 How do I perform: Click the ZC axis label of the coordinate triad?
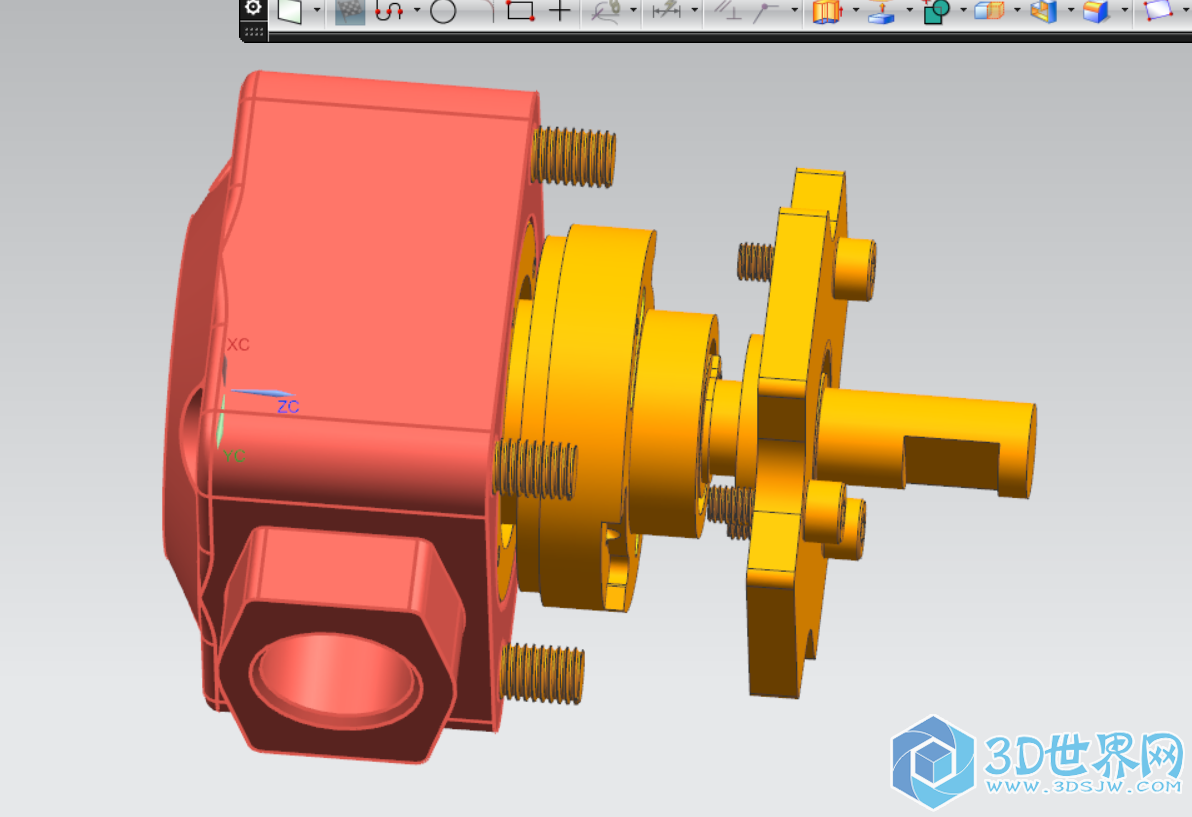coord(287,407)
